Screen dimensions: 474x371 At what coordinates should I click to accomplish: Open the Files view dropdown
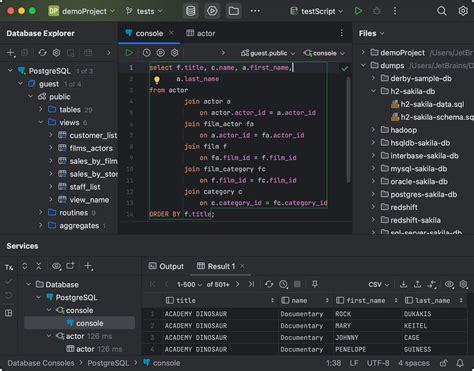point(371,33)
